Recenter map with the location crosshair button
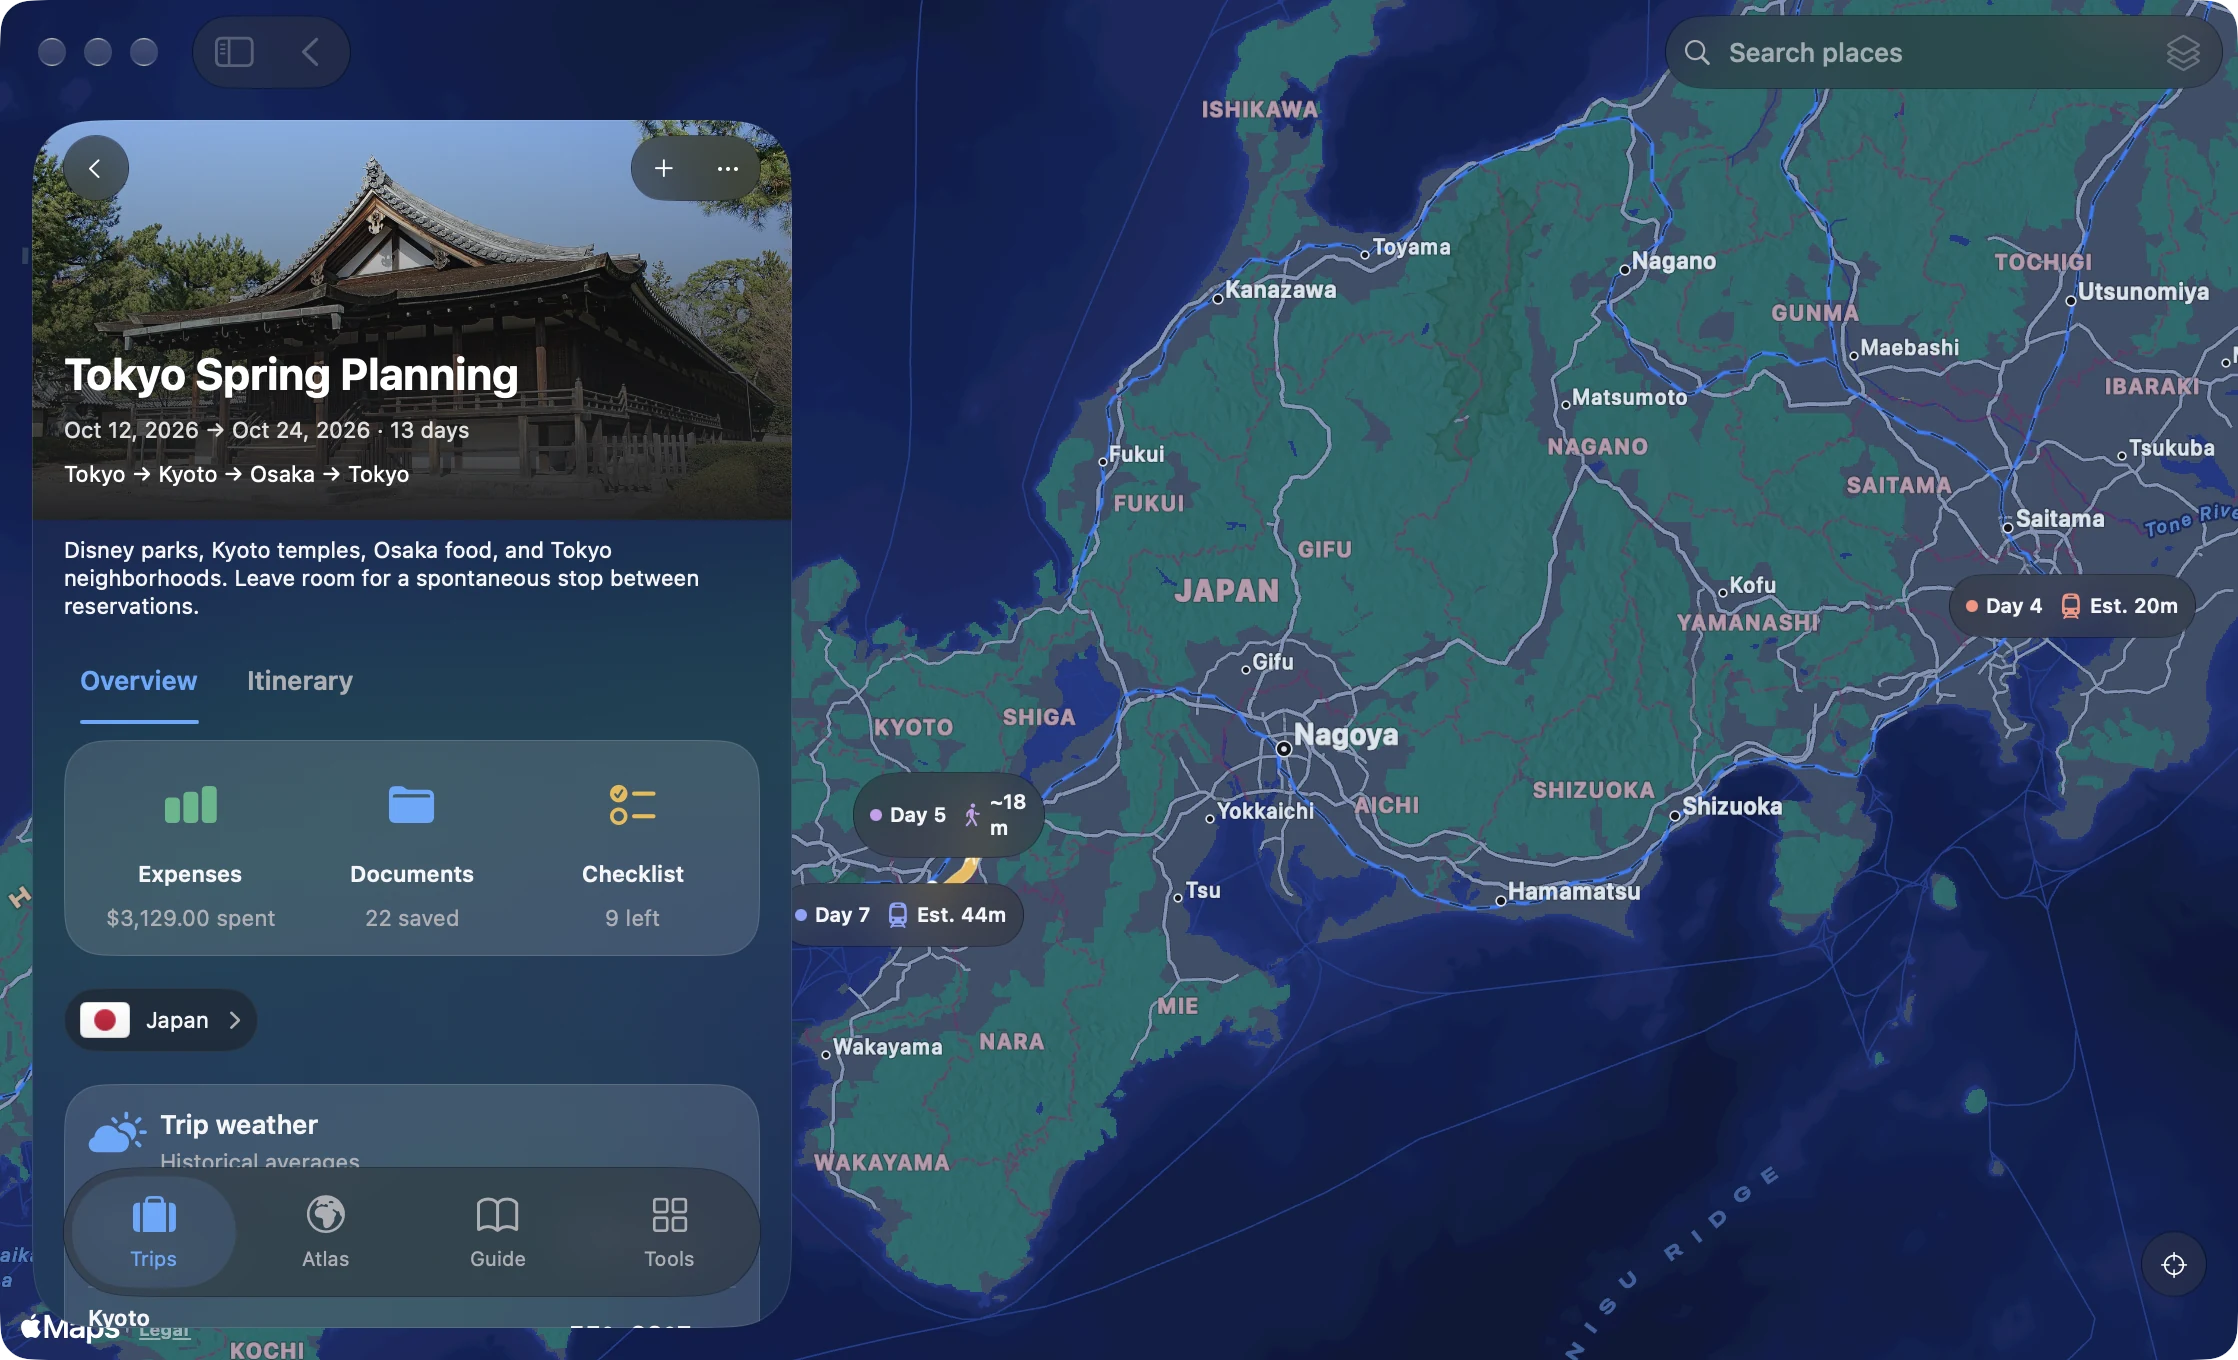The width and height of the screenshot is (2238, 1360). tap(2173, 1264)
